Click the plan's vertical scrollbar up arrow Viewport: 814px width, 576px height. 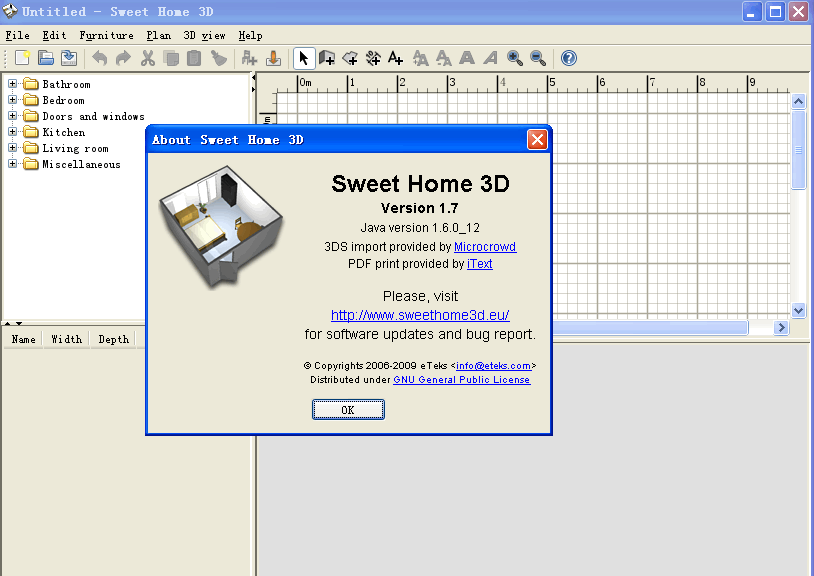pos(798,101)
